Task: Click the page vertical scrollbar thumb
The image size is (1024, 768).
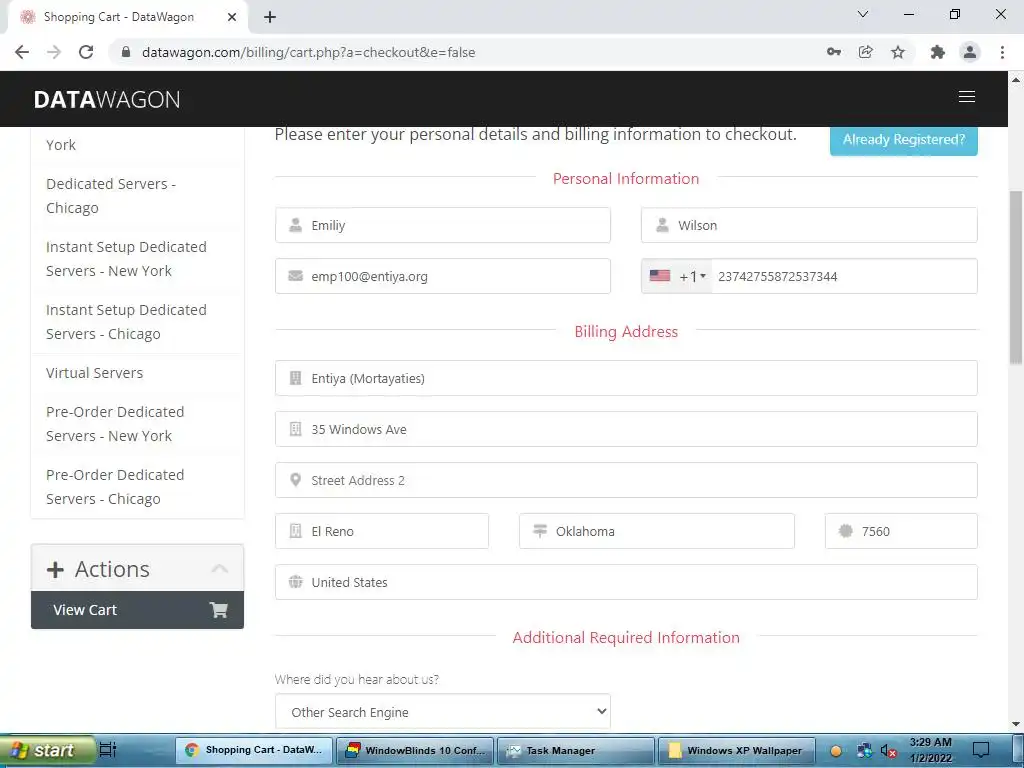Action: [x=1016, y=278]
